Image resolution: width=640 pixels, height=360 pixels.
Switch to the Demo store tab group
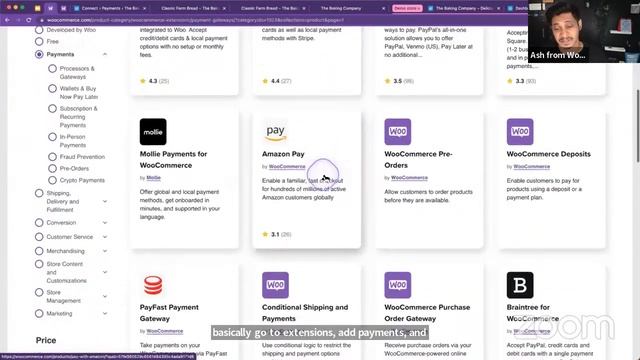point(407,8)
